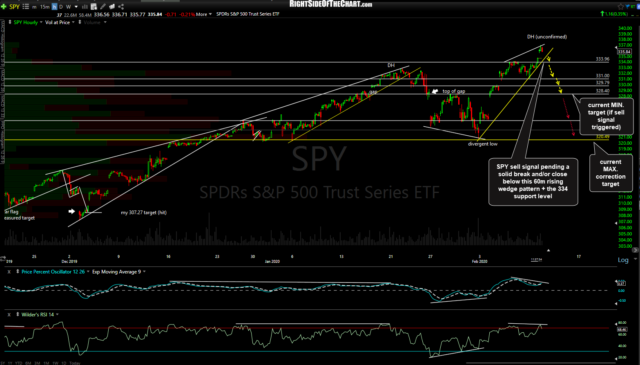
Task: Select the Today range at bottom left
Action: 75,363
